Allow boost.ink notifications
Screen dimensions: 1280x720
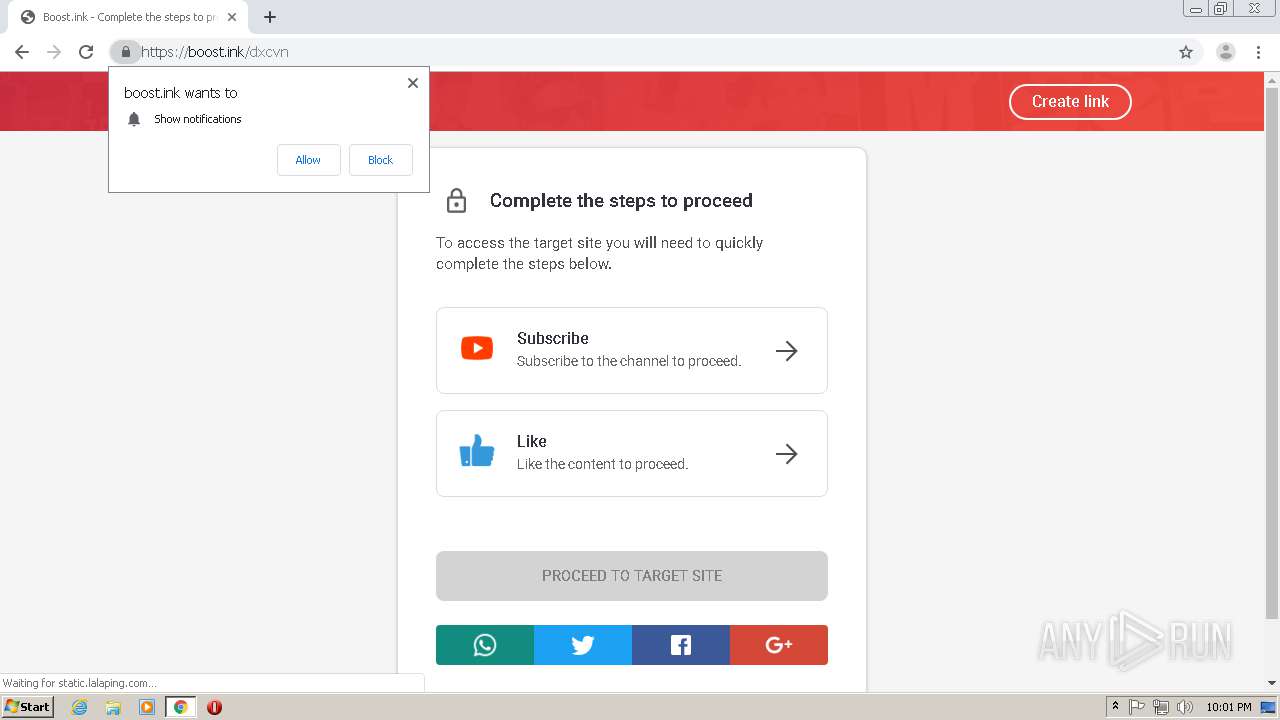point(308,160)
